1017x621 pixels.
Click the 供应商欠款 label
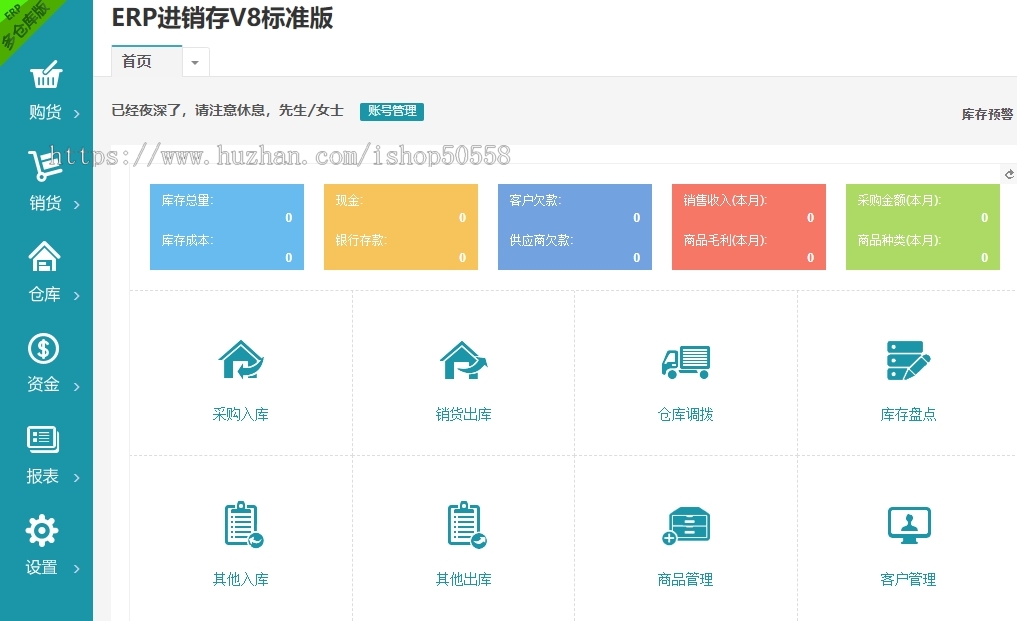coord(541,240)
